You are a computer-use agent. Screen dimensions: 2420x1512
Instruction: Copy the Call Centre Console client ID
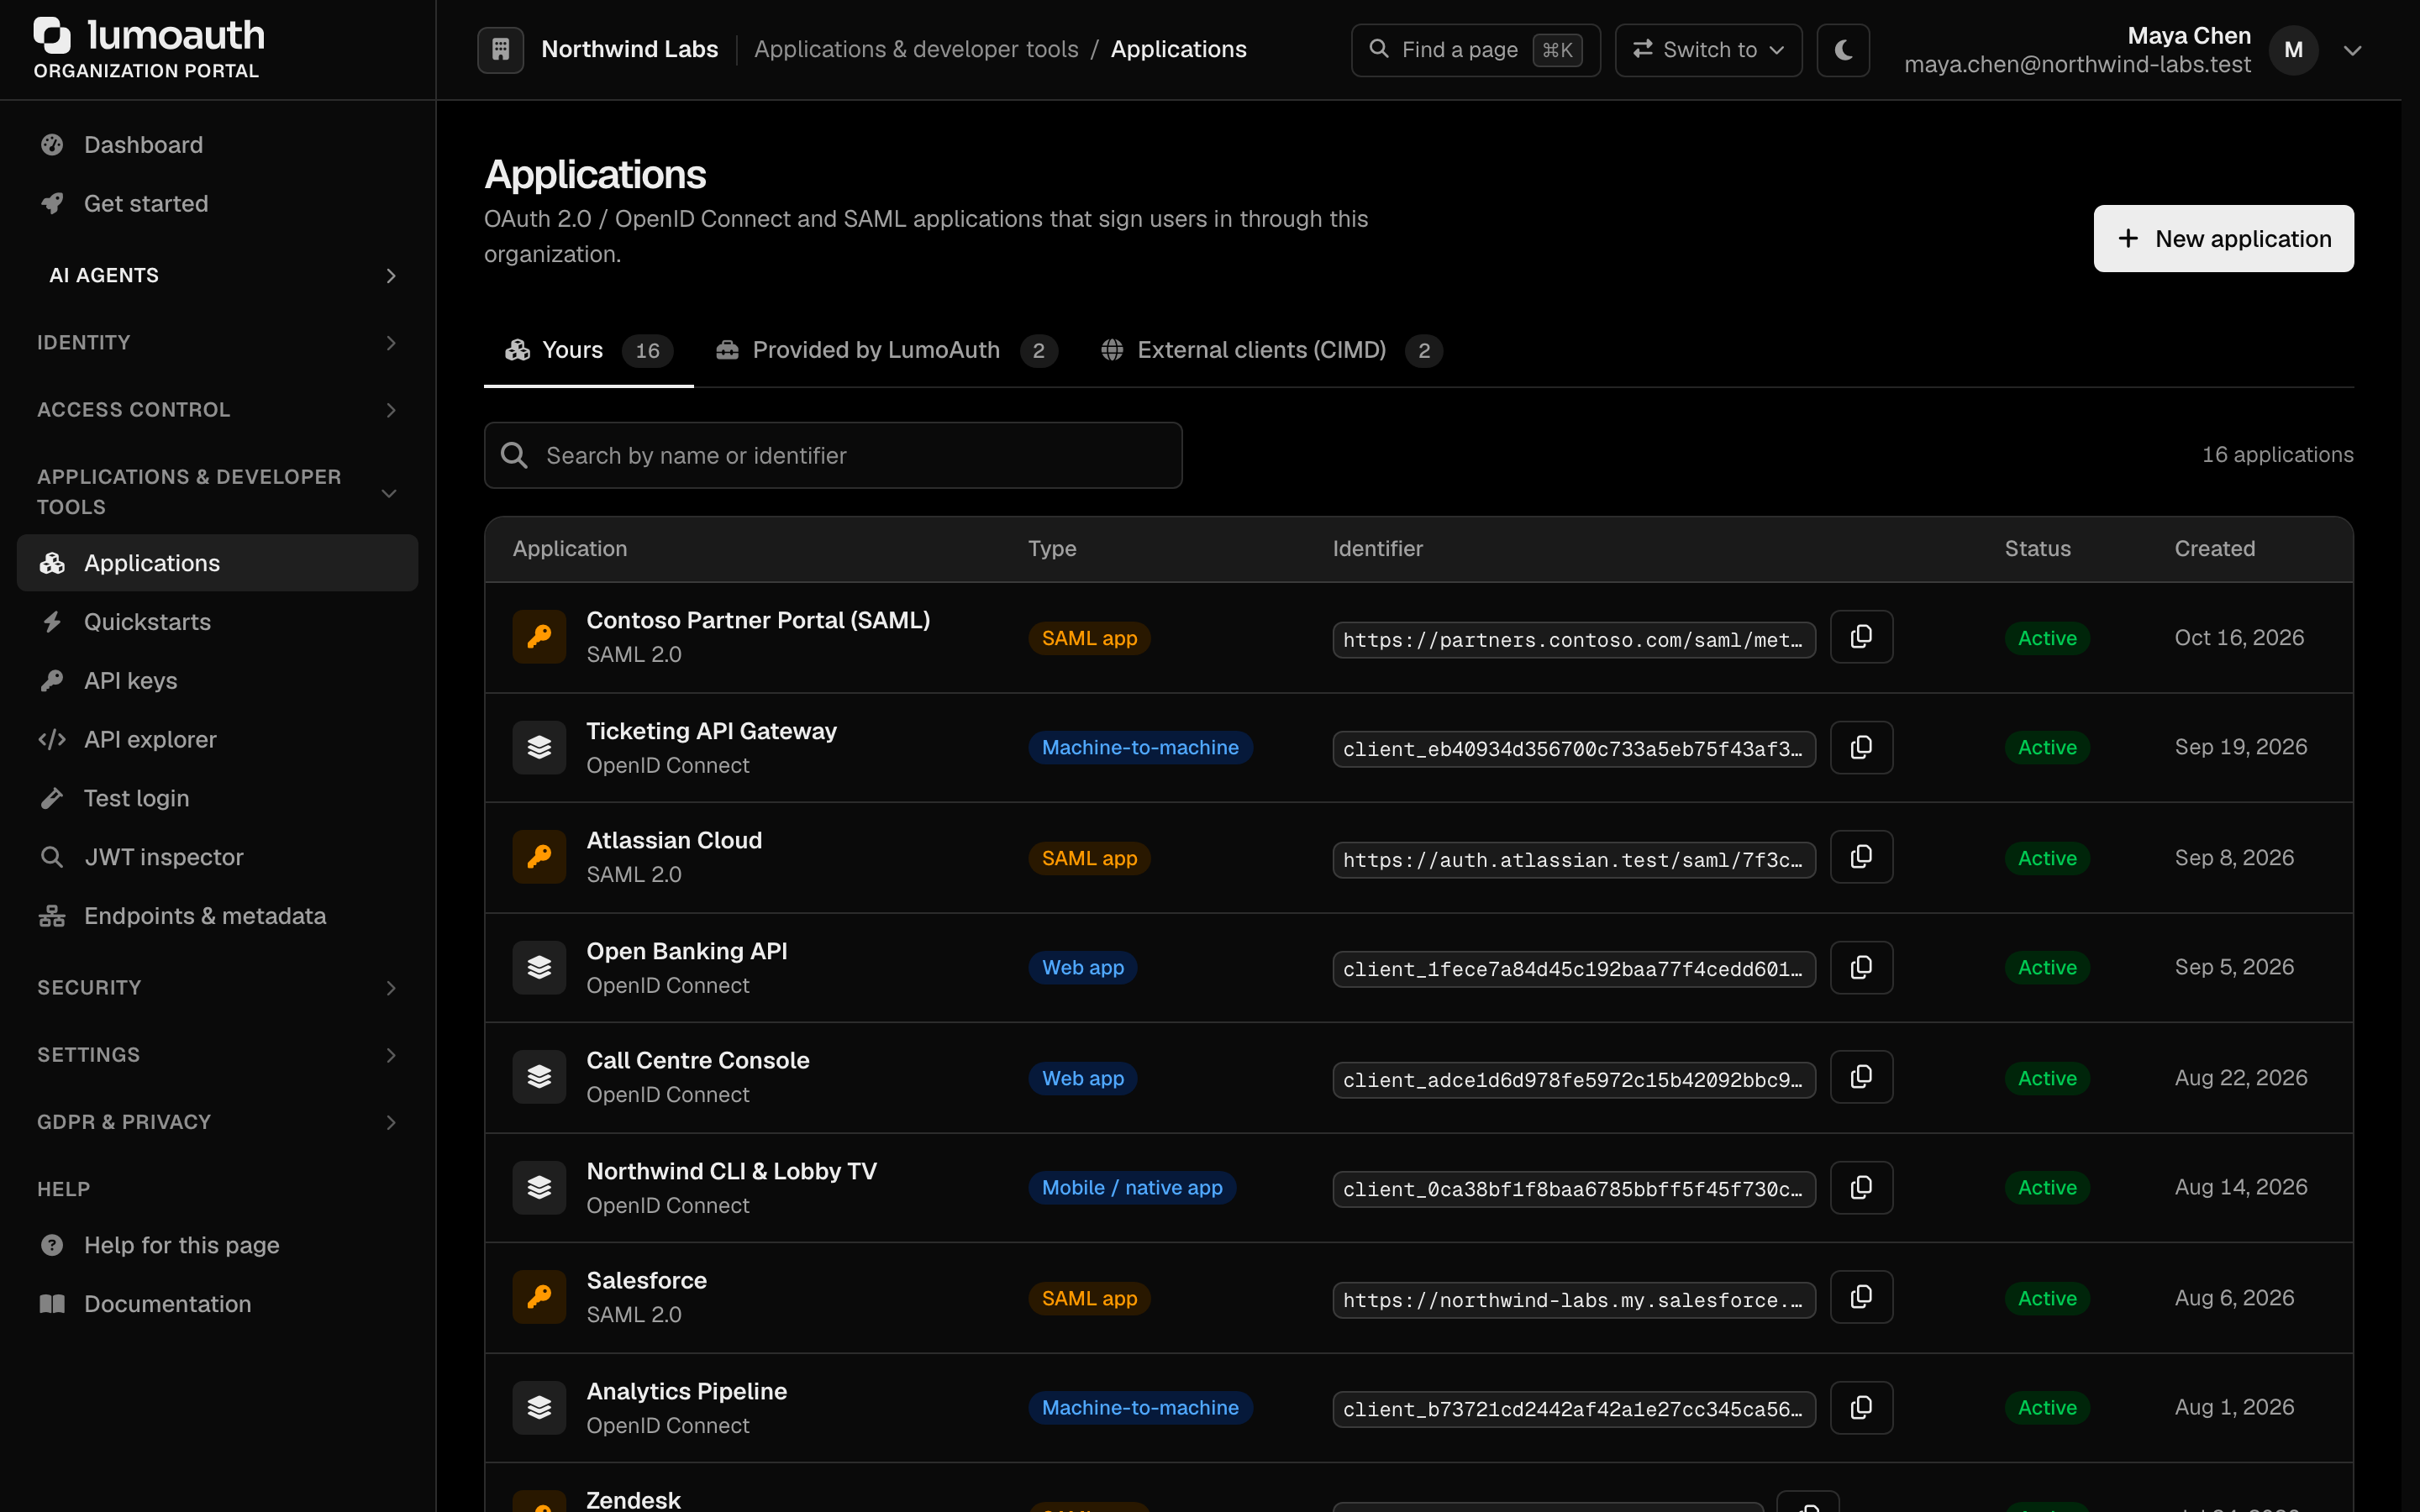1861,1077
